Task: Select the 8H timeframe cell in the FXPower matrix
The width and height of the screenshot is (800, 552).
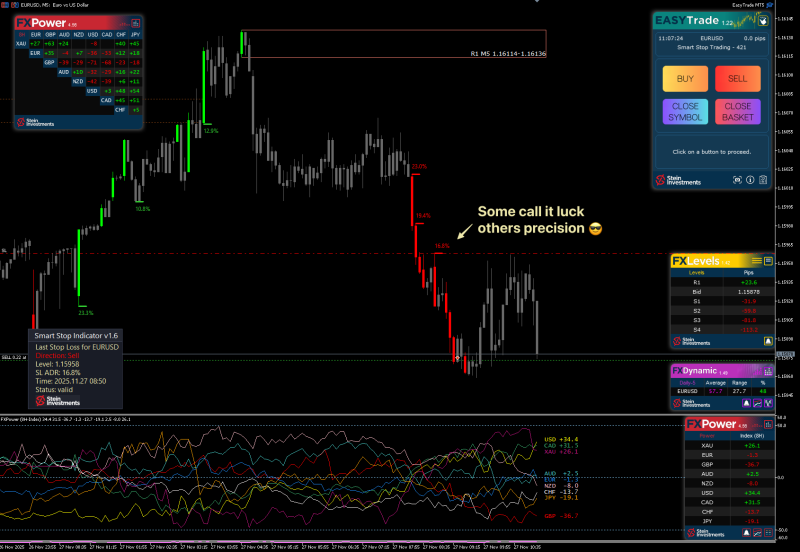Action: coord(21,35)
